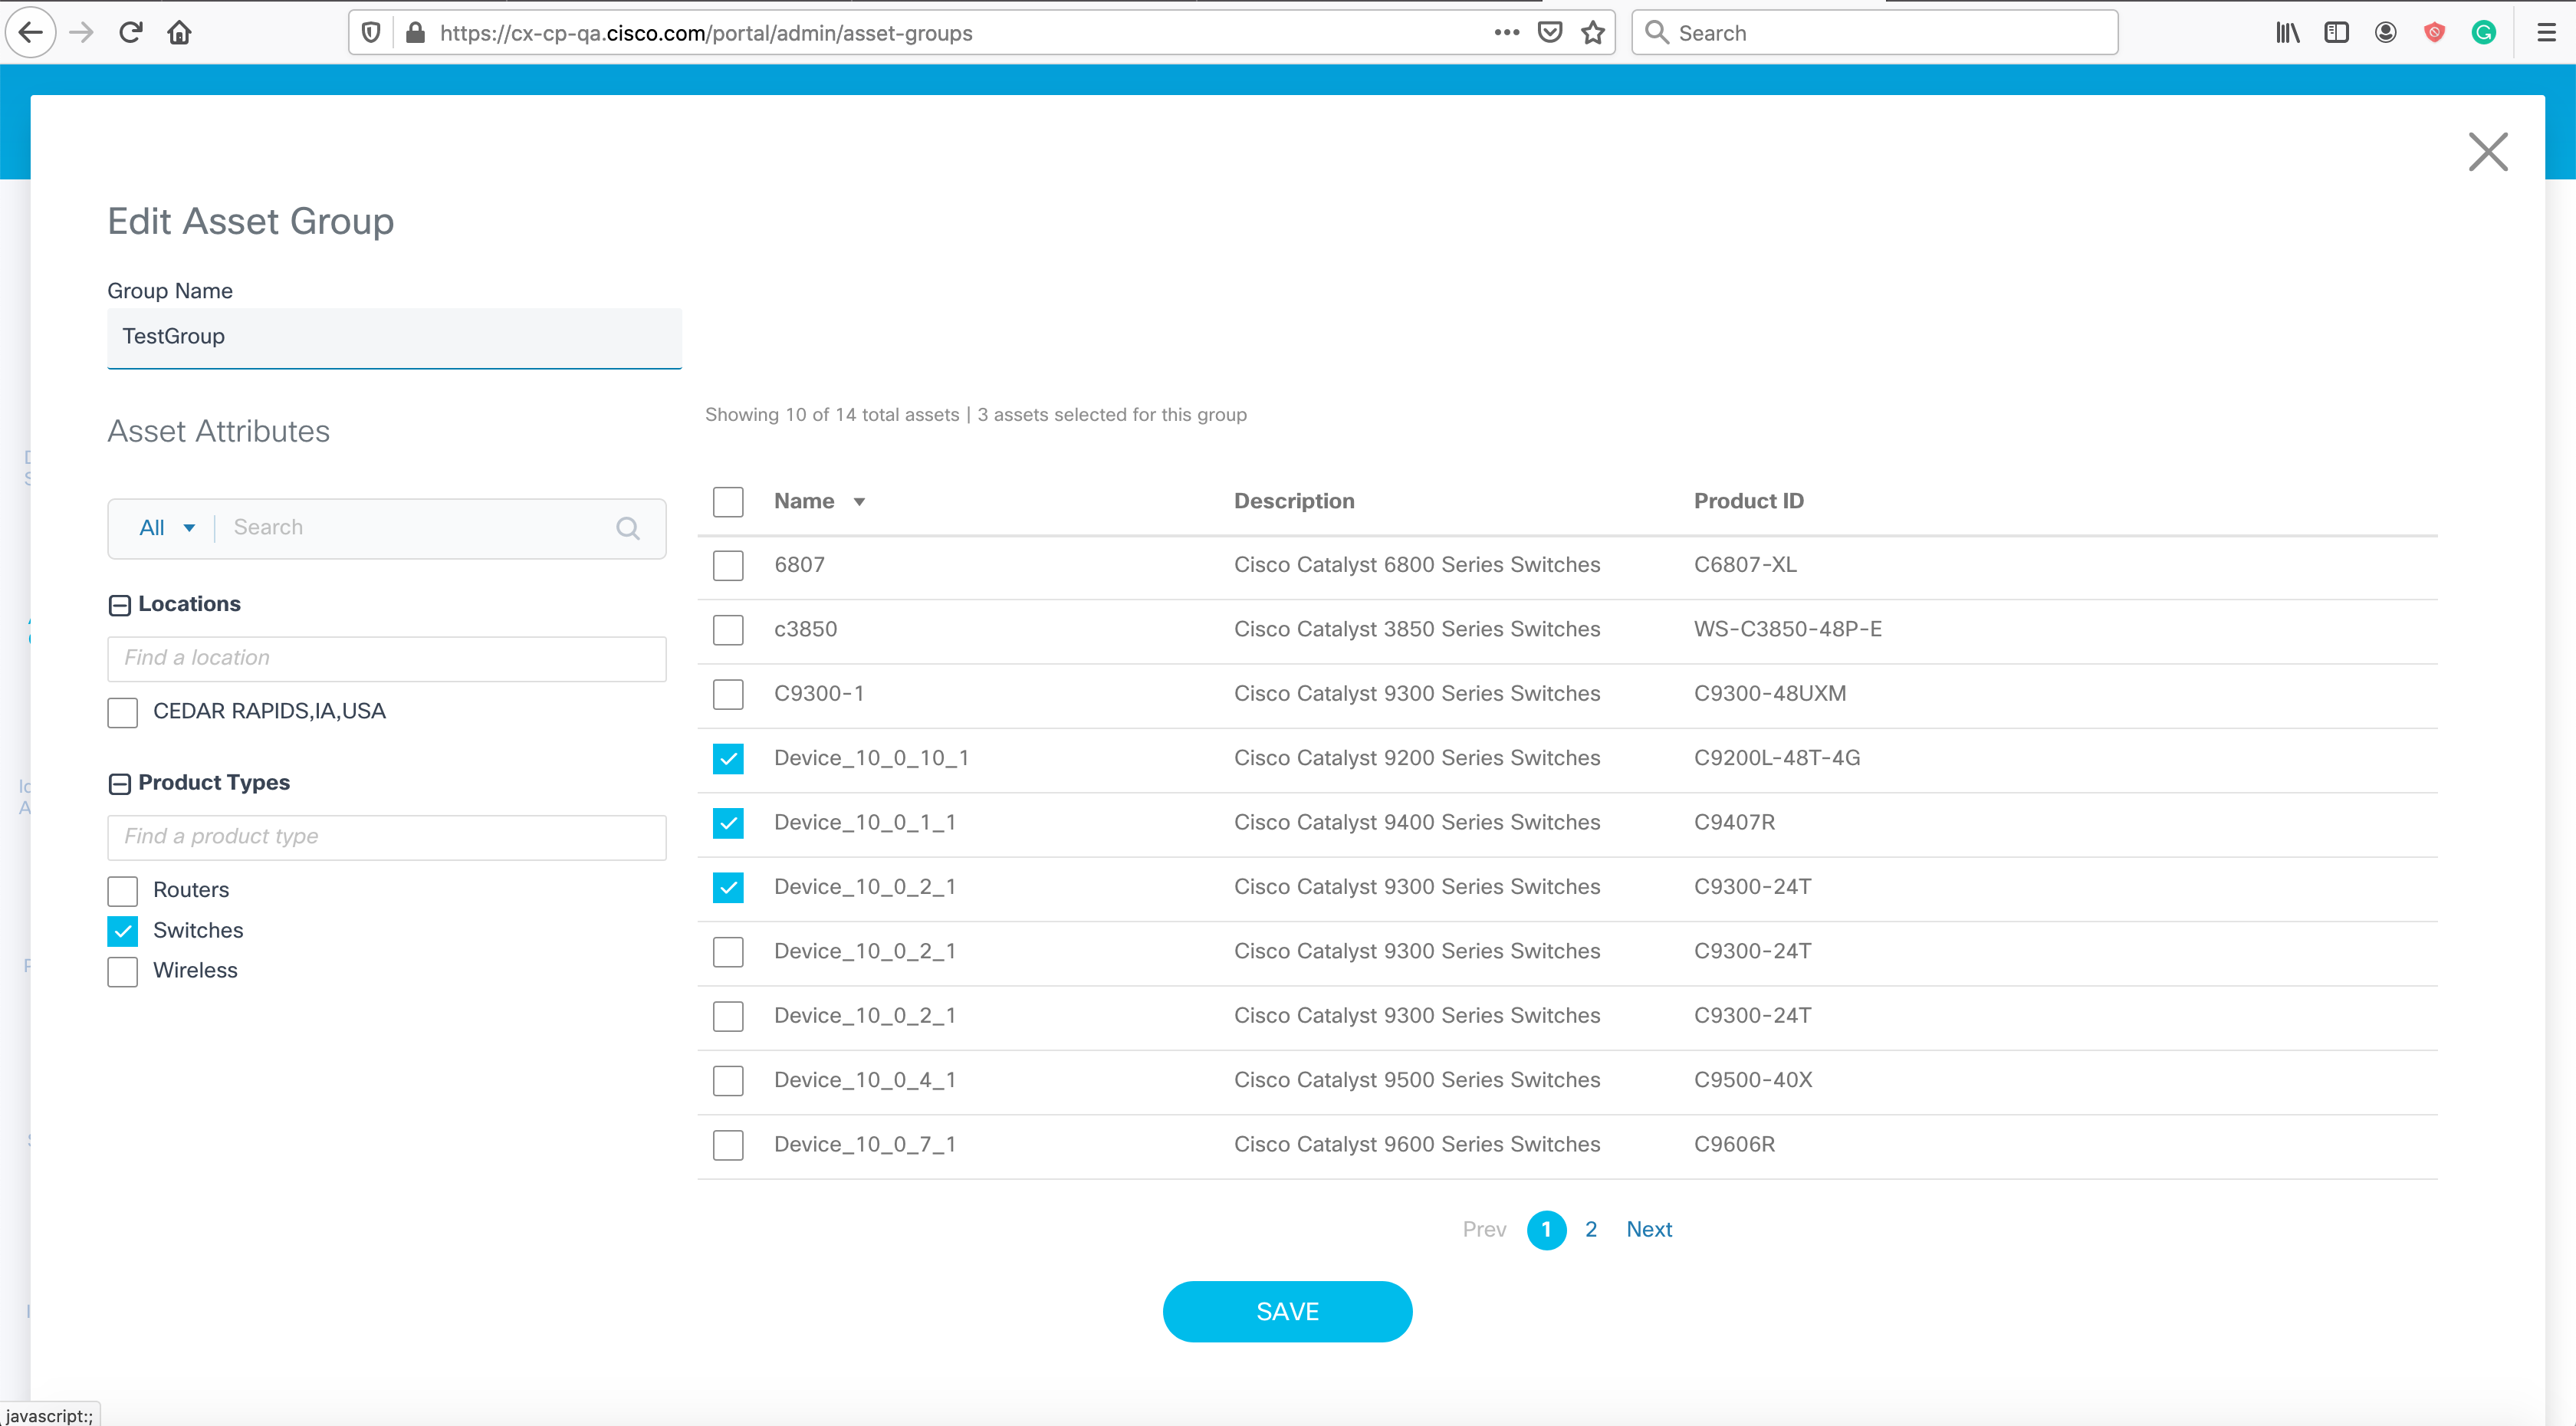Click the browser reload icon

pyautogui.click(x=130, y=33)
